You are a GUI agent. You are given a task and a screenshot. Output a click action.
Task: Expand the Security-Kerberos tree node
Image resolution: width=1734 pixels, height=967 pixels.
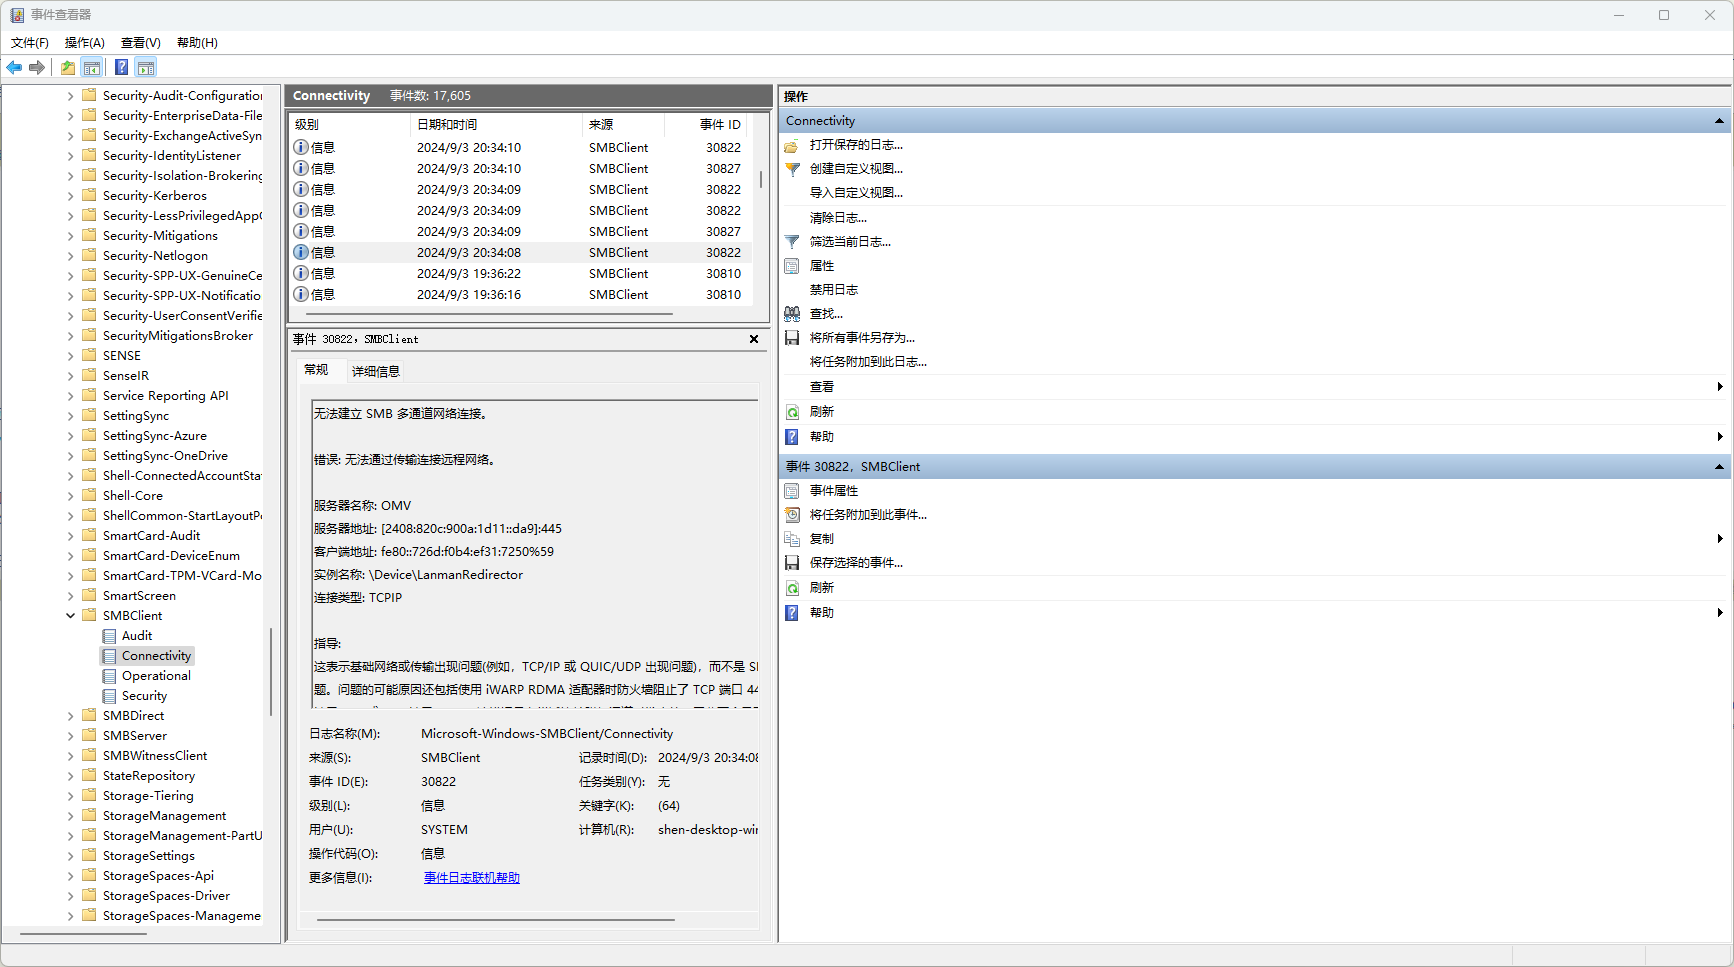pyautogui.click(x=70, y=196)
